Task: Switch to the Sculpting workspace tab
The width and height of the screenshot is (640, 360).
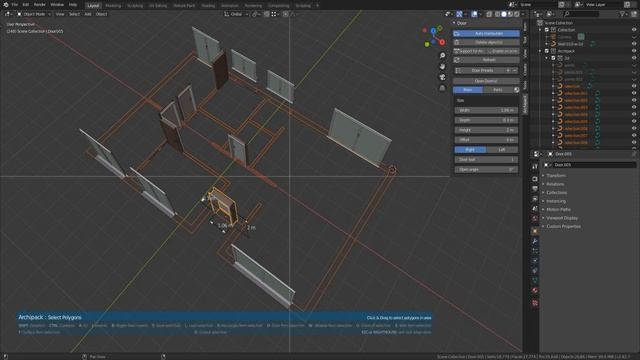Action: pyautogui.click(x=135, y=6)
